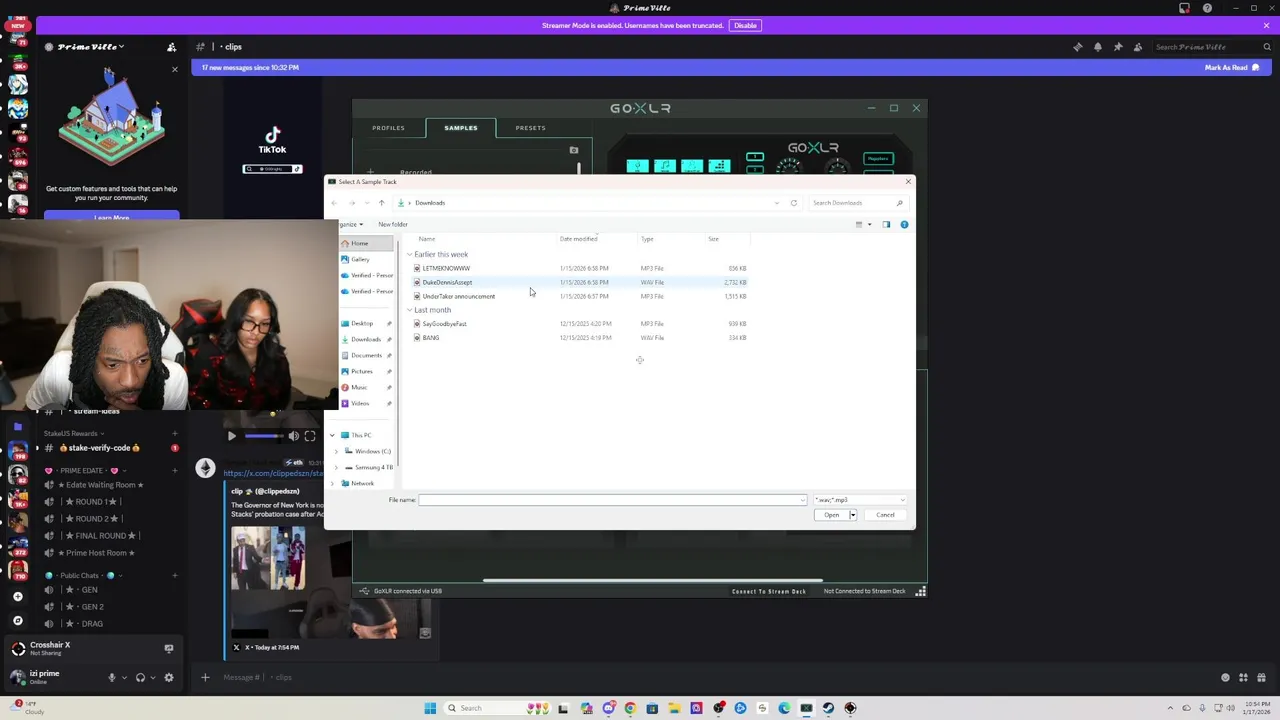Click the Cancel button in the dialog

pyautogui.click(x=885, y=515)
